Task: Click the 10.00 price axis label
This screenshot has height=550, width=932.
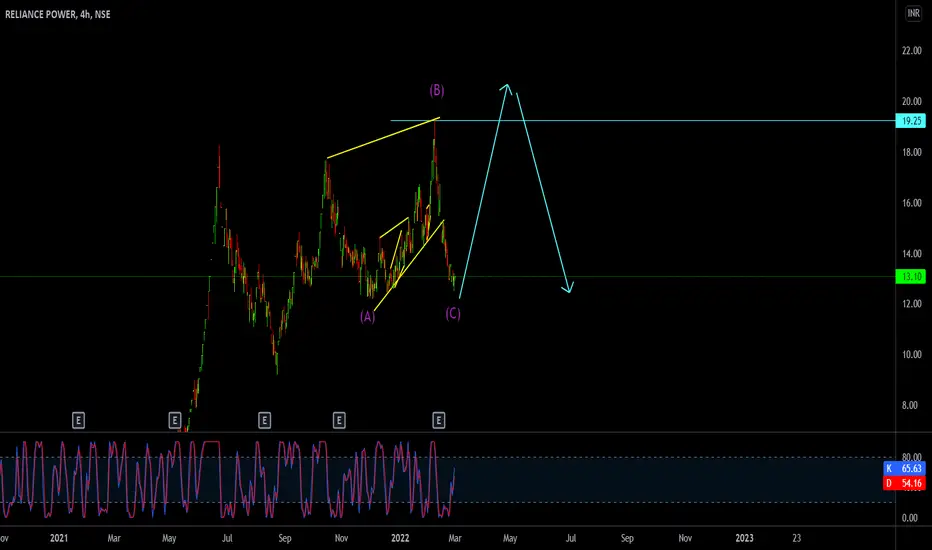Action: (912, 354)
